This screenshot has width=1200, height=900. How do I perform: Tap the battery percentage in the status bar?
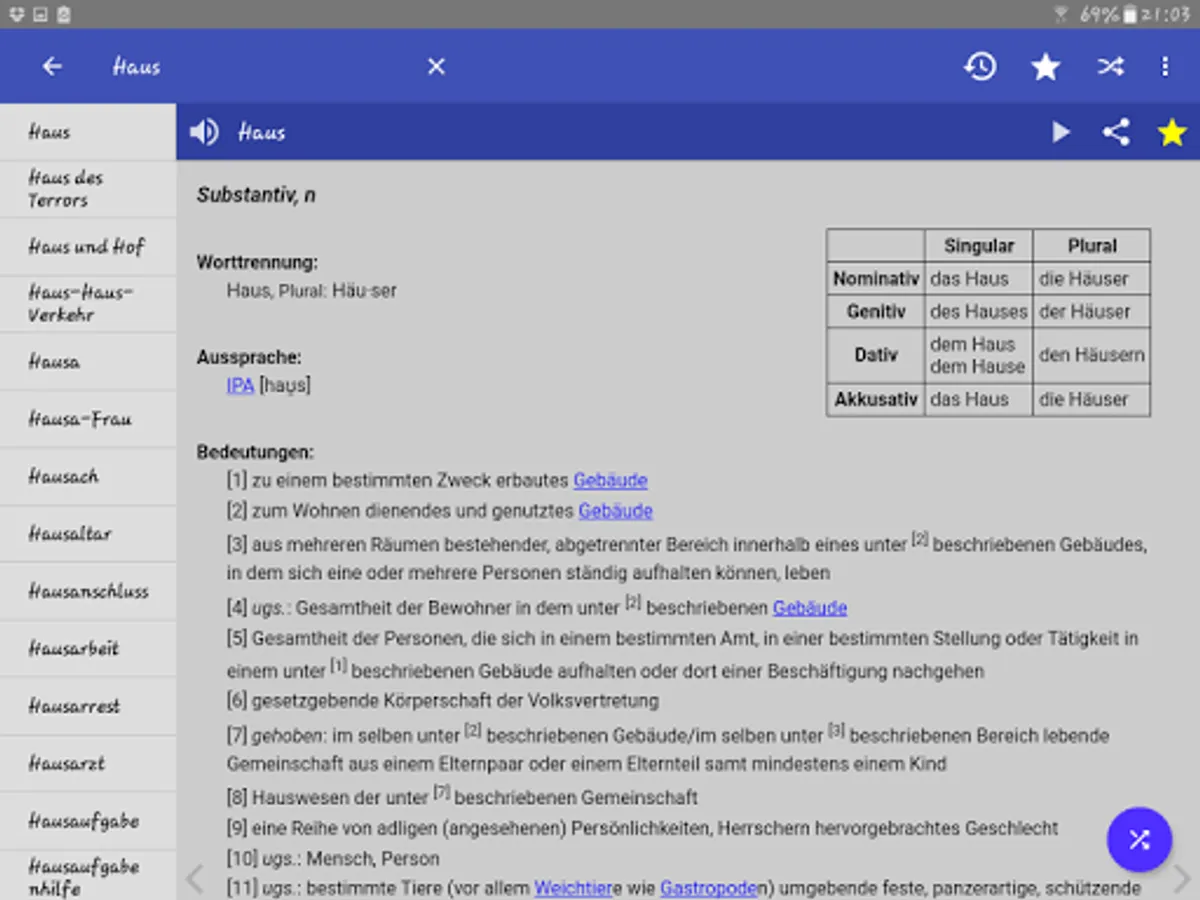tap(1099, 14)
